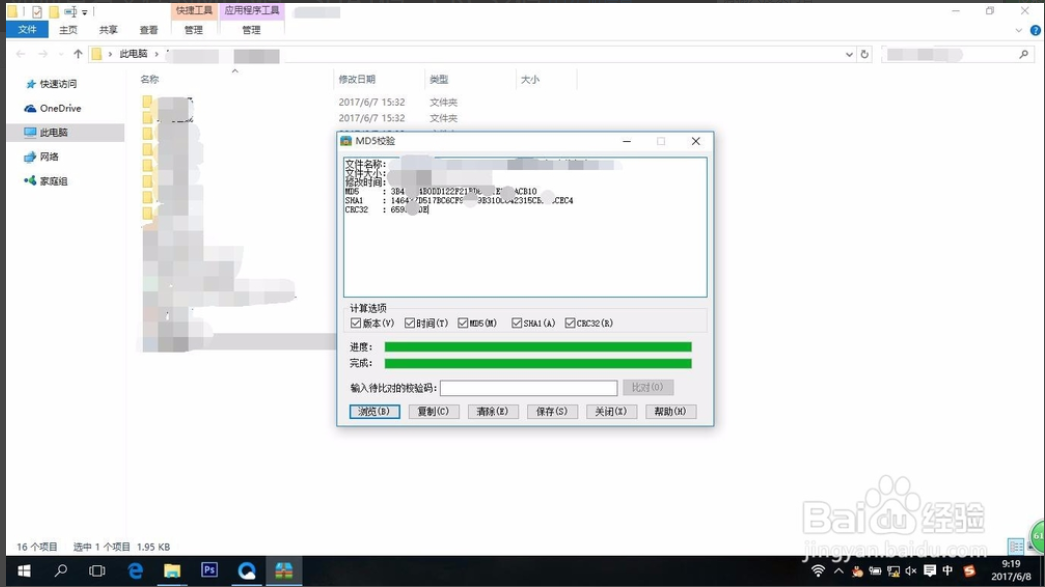1045x587 pixels.
Task: Sort by 名称 column header
Action: pos(150,79)
